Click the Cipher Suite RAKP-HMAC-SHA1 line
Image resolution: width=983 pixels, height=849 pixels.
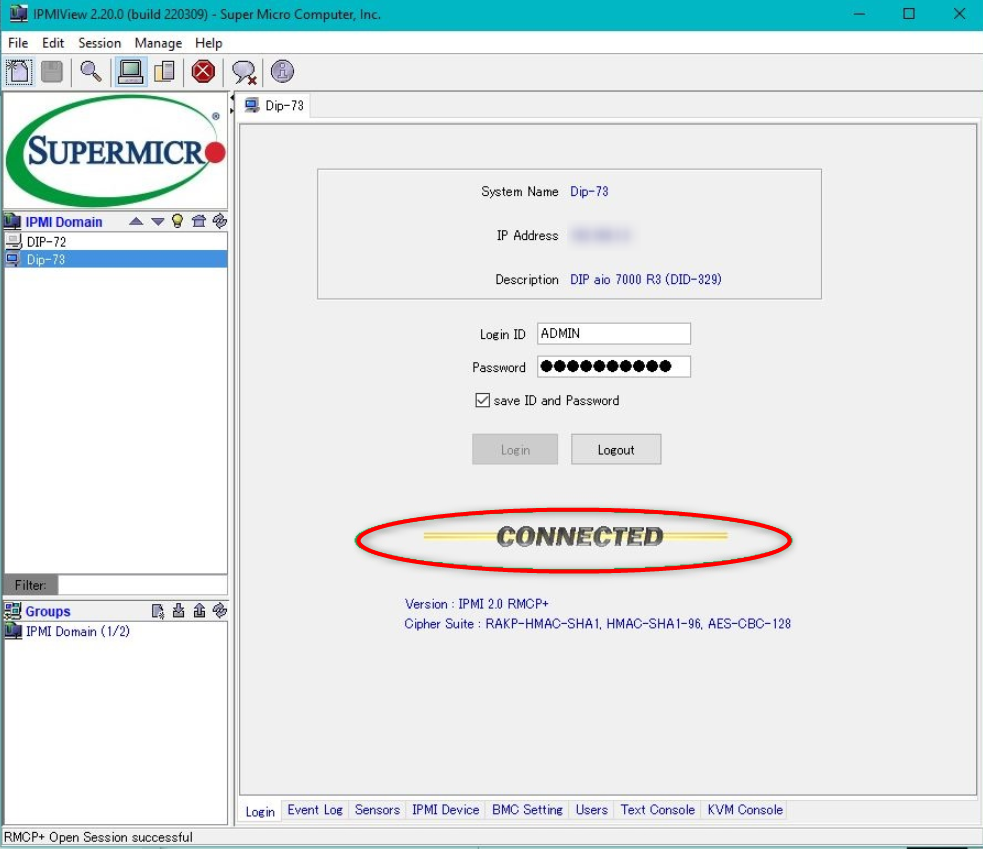tap(597, 624)
